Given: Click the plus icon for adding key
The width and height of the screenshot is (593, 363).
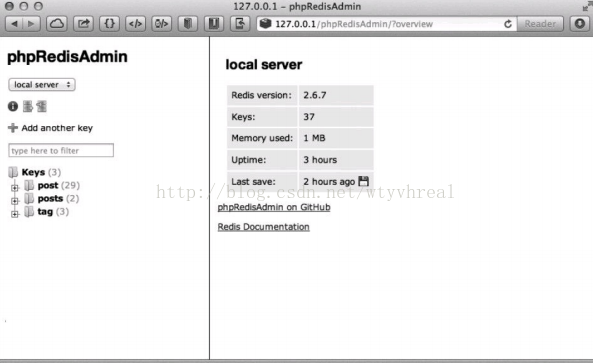Looking at the screenshot, I should point(13,128).
